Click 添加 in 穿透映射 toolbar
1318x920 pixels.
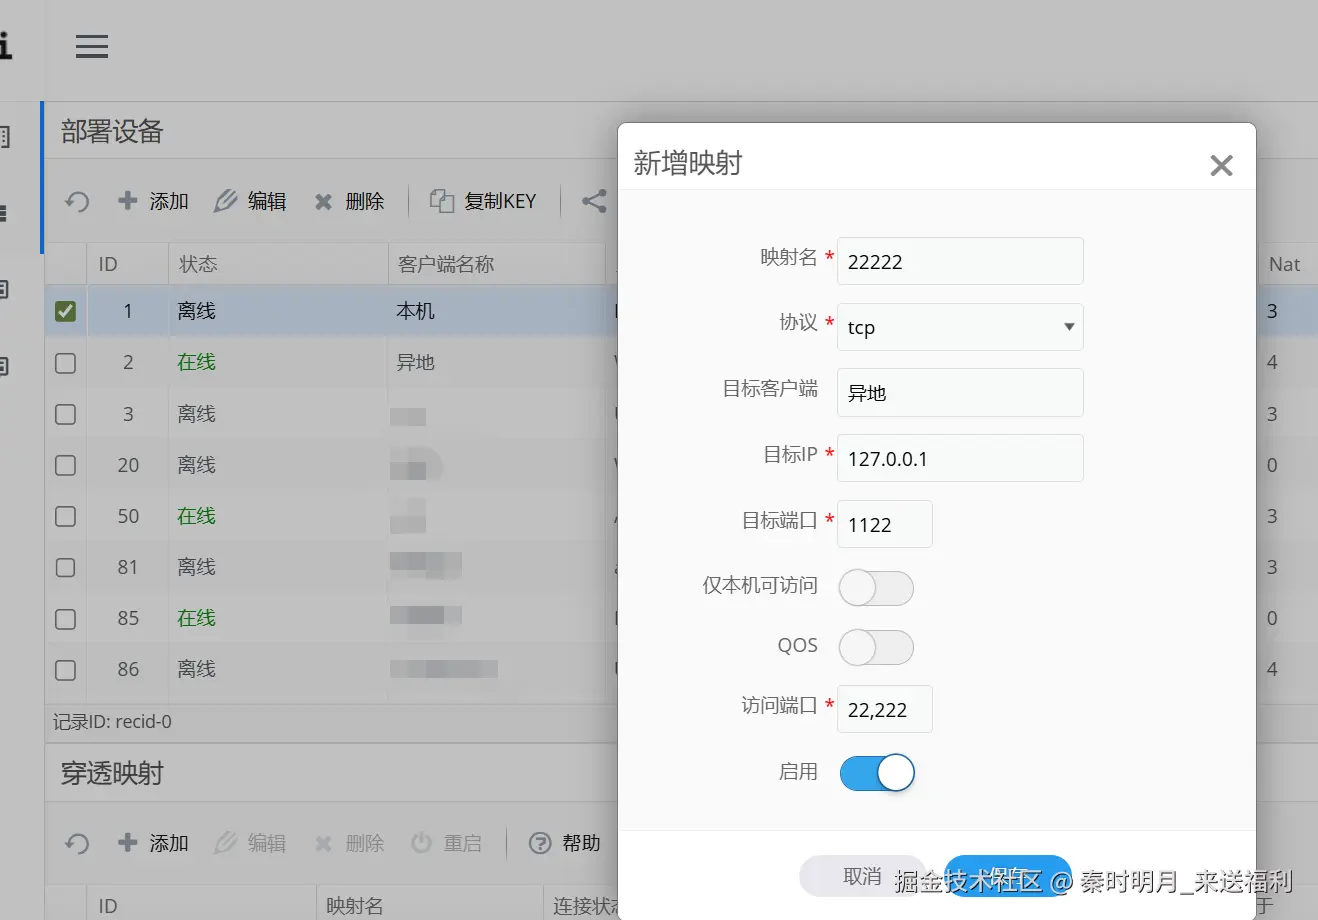click(x=153, y=843)
